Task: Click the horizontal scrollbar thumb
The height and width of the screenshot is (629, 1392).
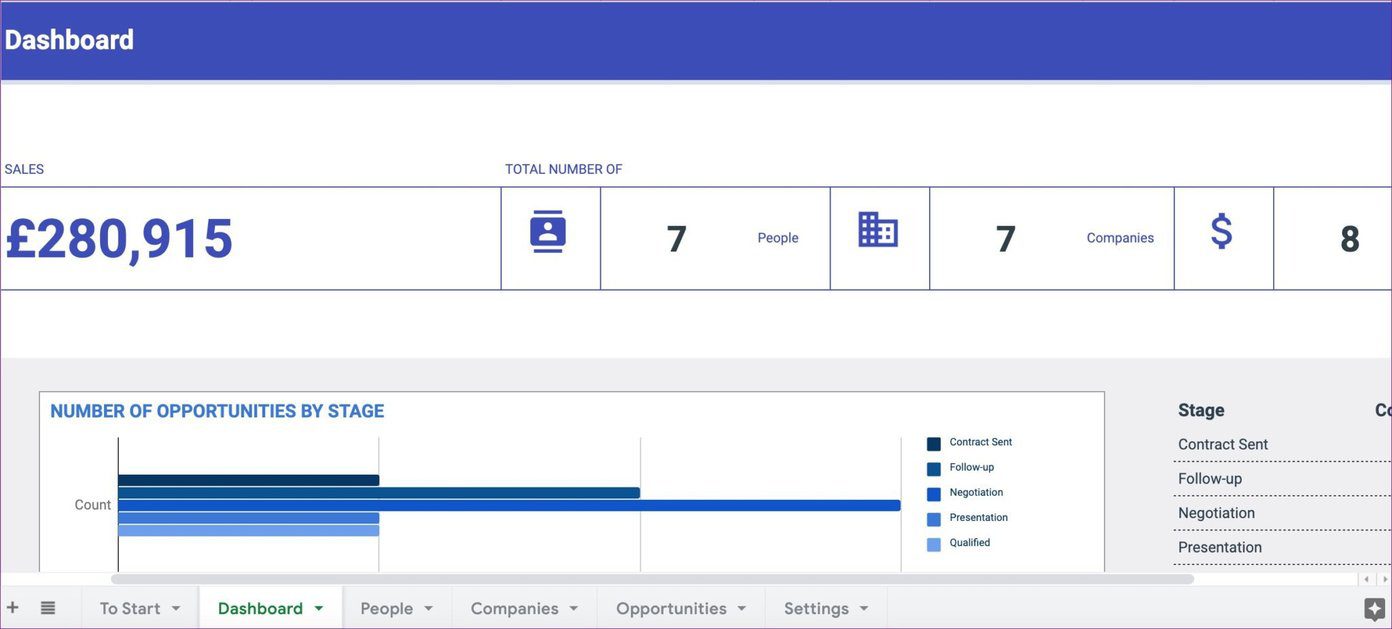Action: (x=652, y=579)
